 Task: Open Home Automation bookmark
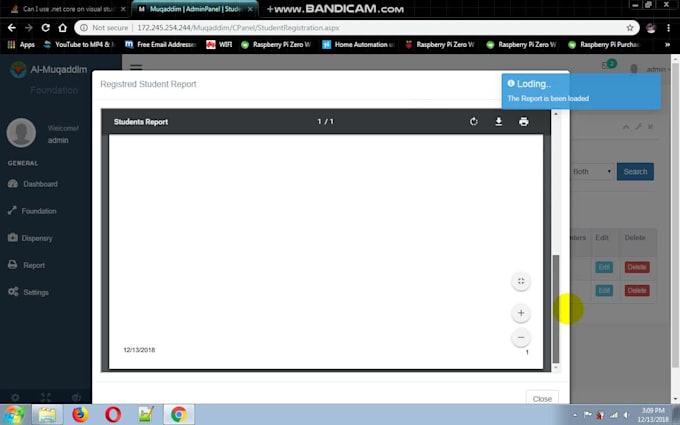click(x=358, y=44)
